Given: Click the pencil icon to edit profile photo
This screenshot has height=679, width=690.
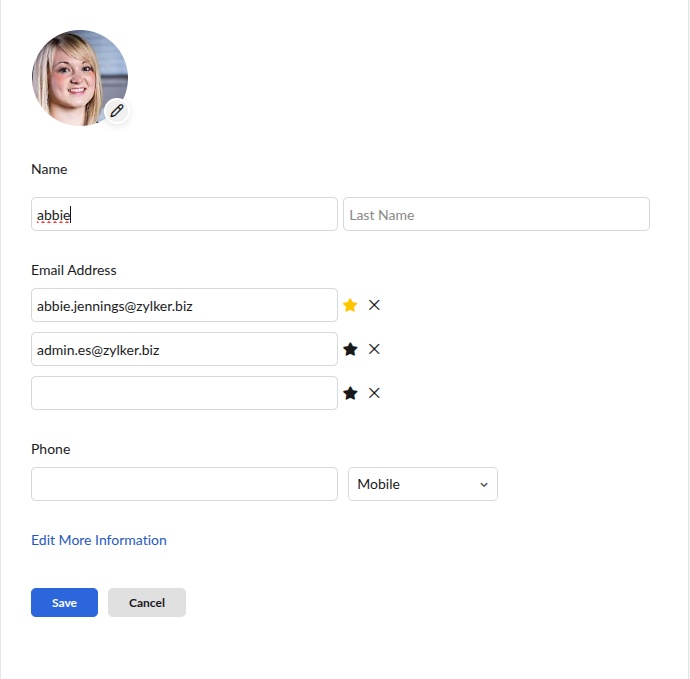Looking at the screenshot, I should (x=117, y=111).
